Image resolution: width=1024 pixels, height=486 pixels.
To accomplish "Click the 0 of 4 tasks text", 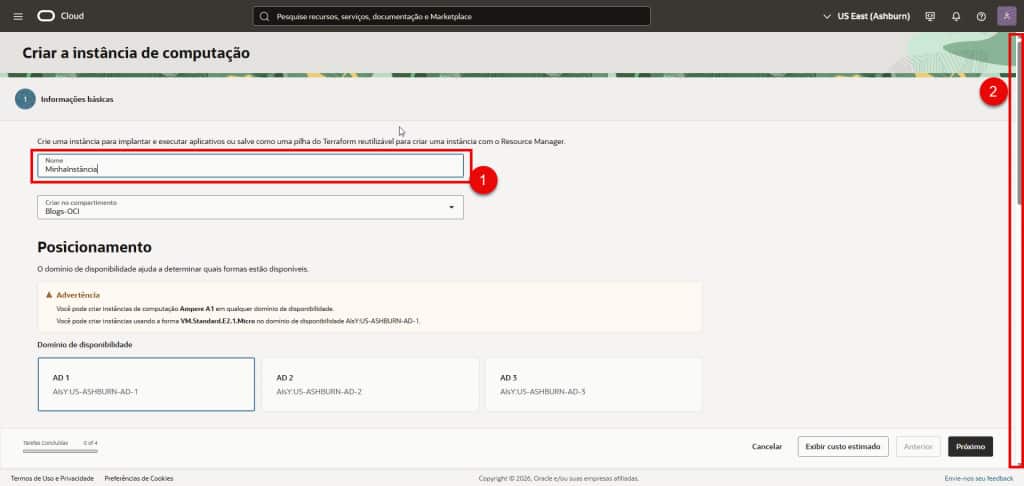I will 90,443.
